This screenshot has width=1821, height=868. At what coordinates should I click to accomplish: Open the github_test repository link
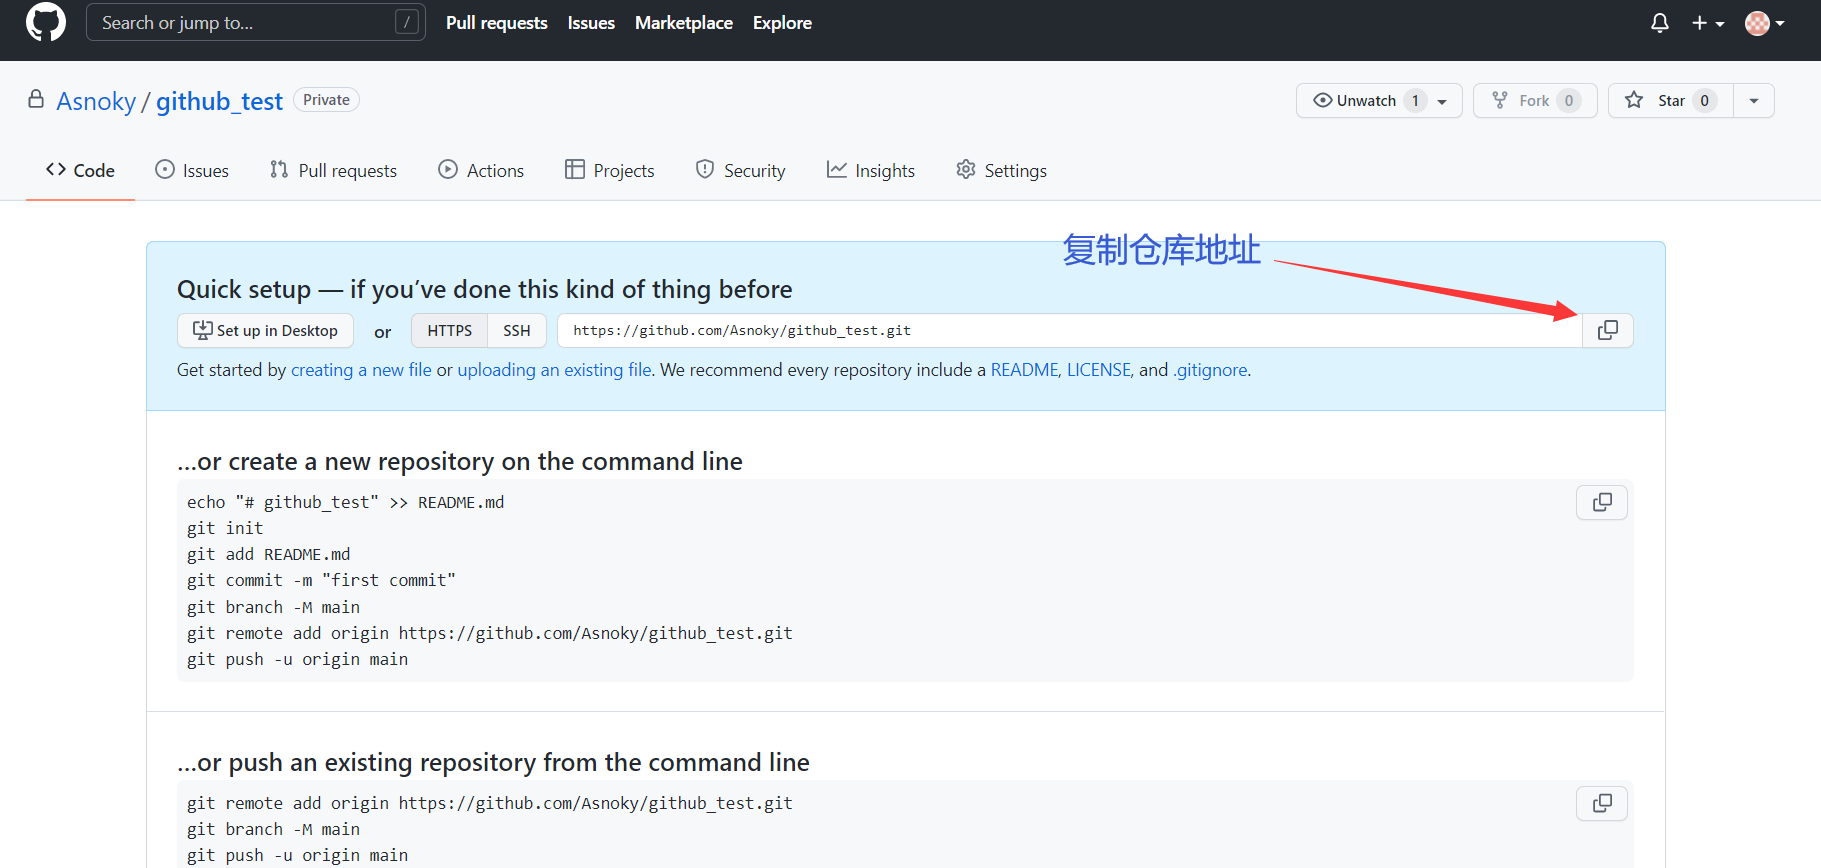[219, 101]
